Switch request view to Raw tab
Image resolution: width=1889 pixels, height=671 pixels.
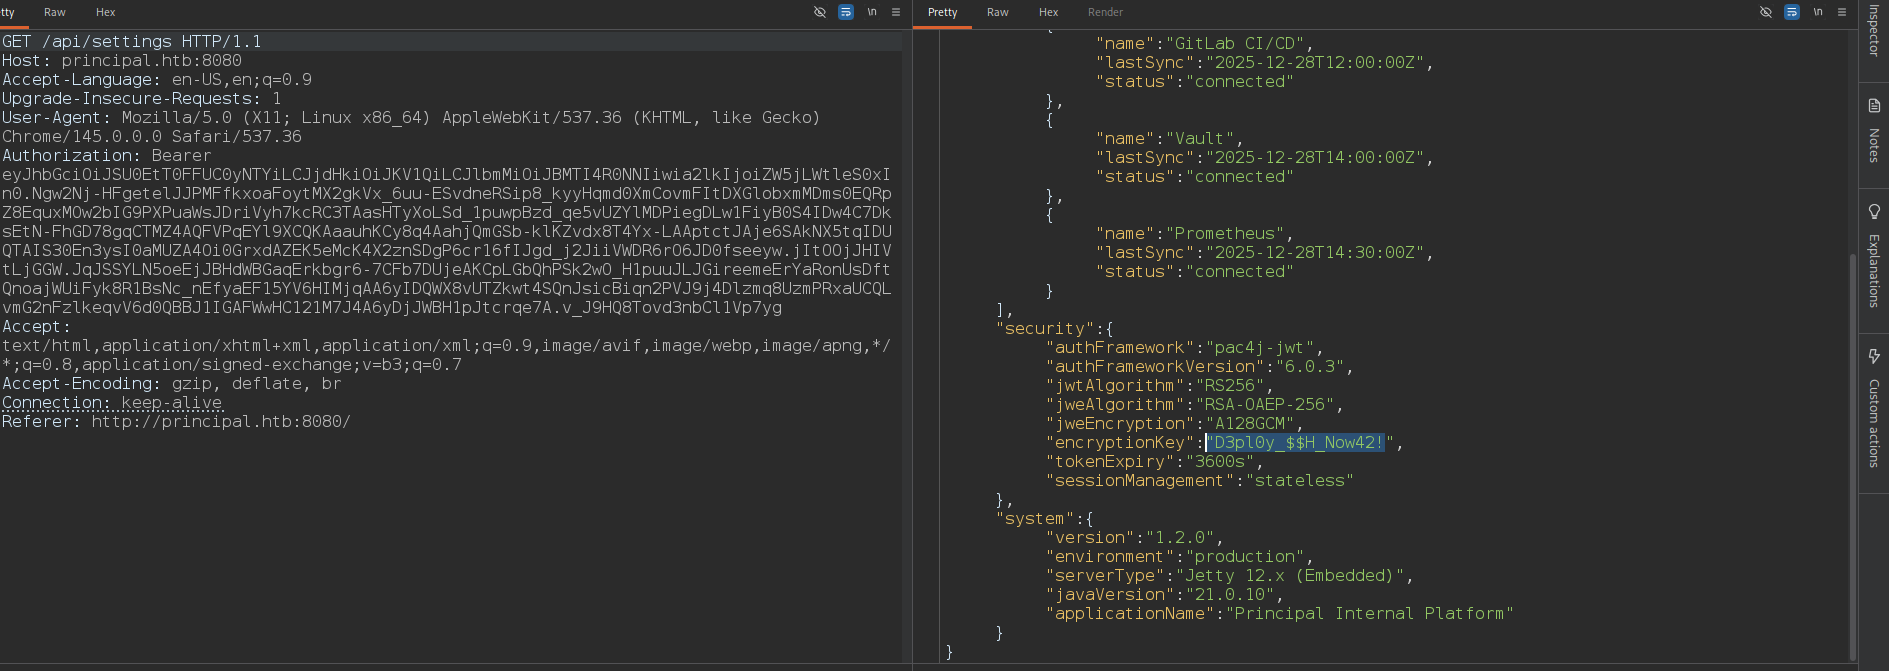(55, 12)
